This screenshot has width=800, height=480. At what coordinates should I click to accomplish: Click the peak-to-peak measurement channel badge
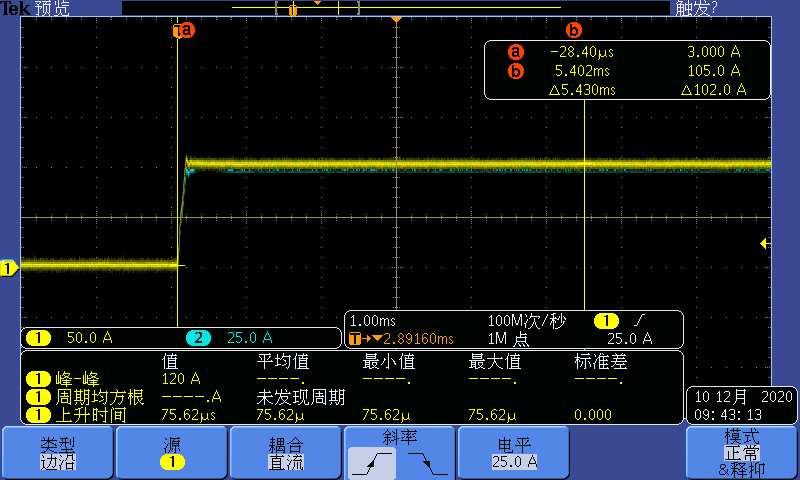coord(38,379)
